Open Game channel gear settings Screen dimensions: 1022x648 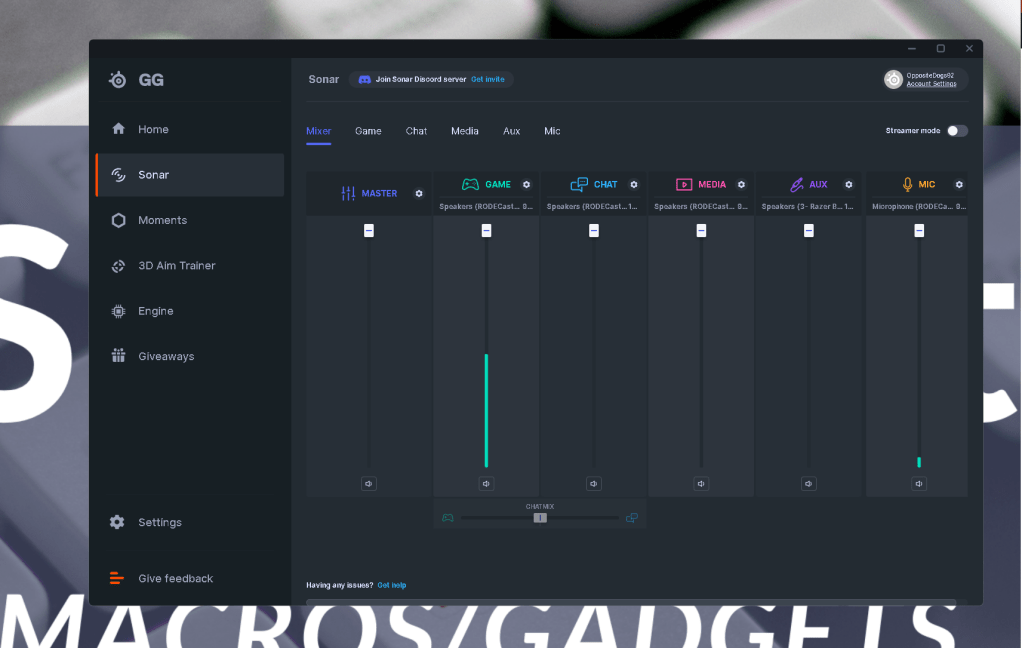tap(527, 184)
